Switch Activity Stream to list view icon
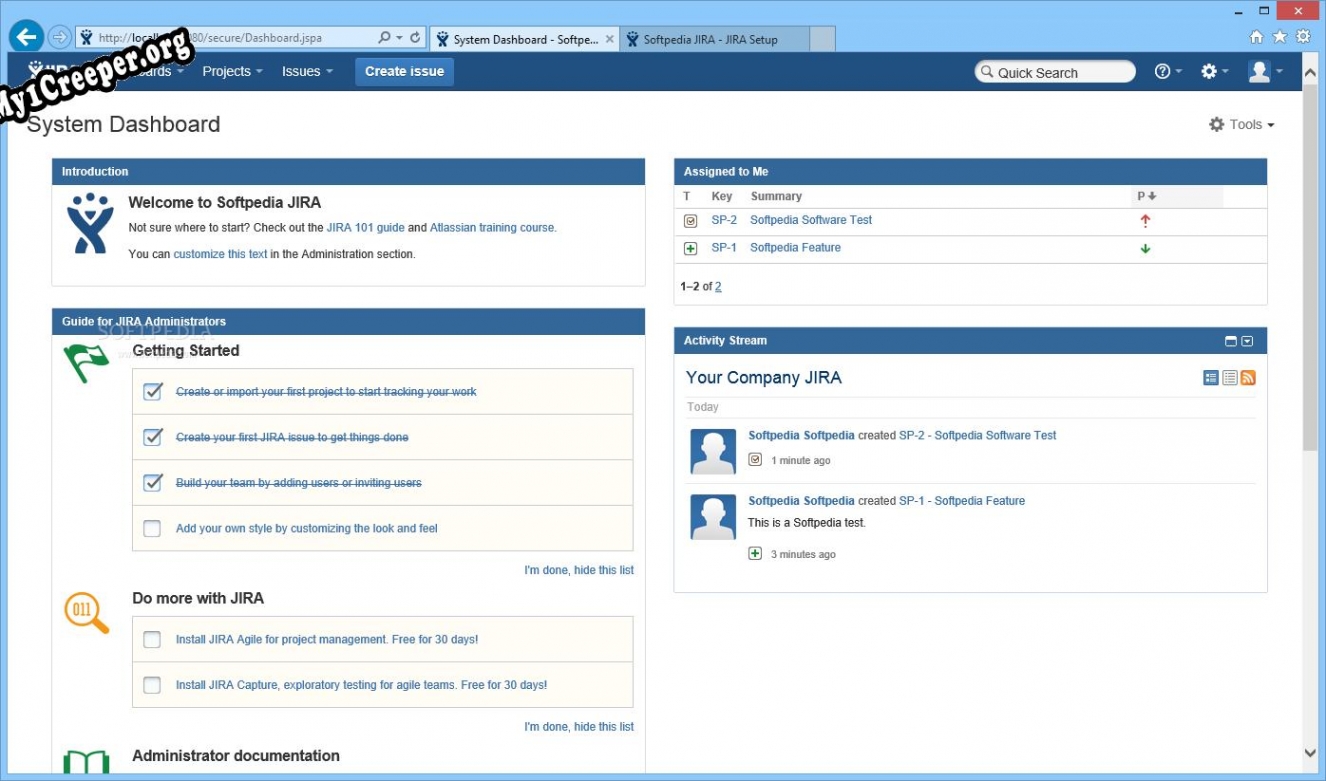The height and width of the screenshot is (781, 1326). point(1230,377)
